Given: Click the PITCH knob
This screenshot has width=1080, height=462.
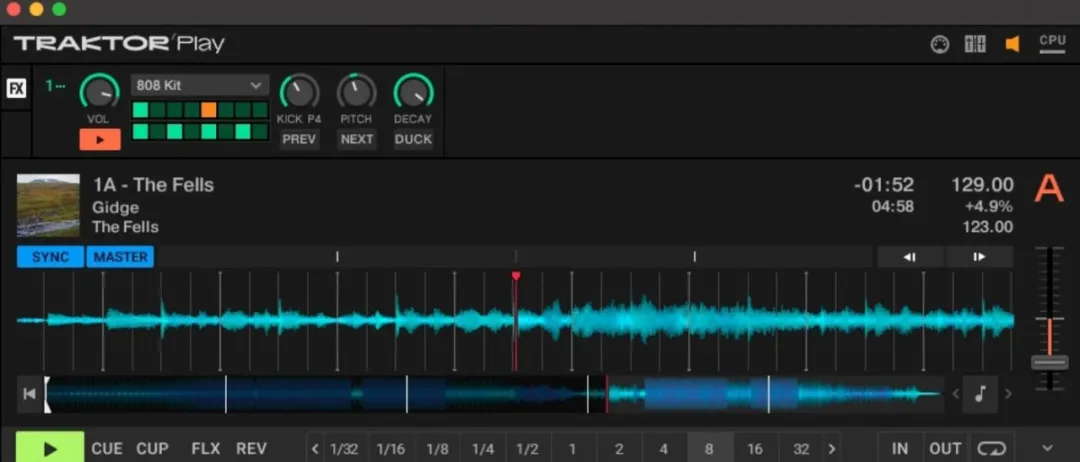Looking at the screenshot, I should click(x=356, y=91).
